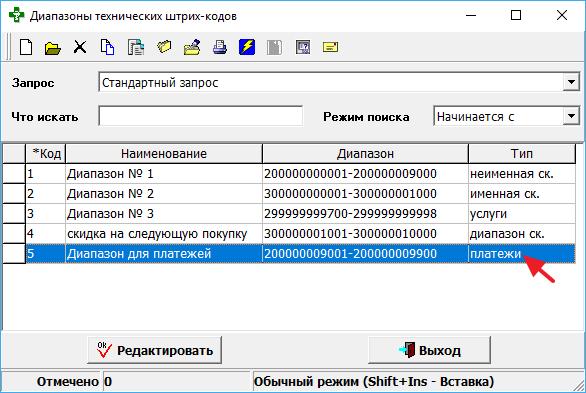The width and height of the screenshot is (586, 393).
Task: Click the black X delete toolbar icon
Action: click(80, 47)
